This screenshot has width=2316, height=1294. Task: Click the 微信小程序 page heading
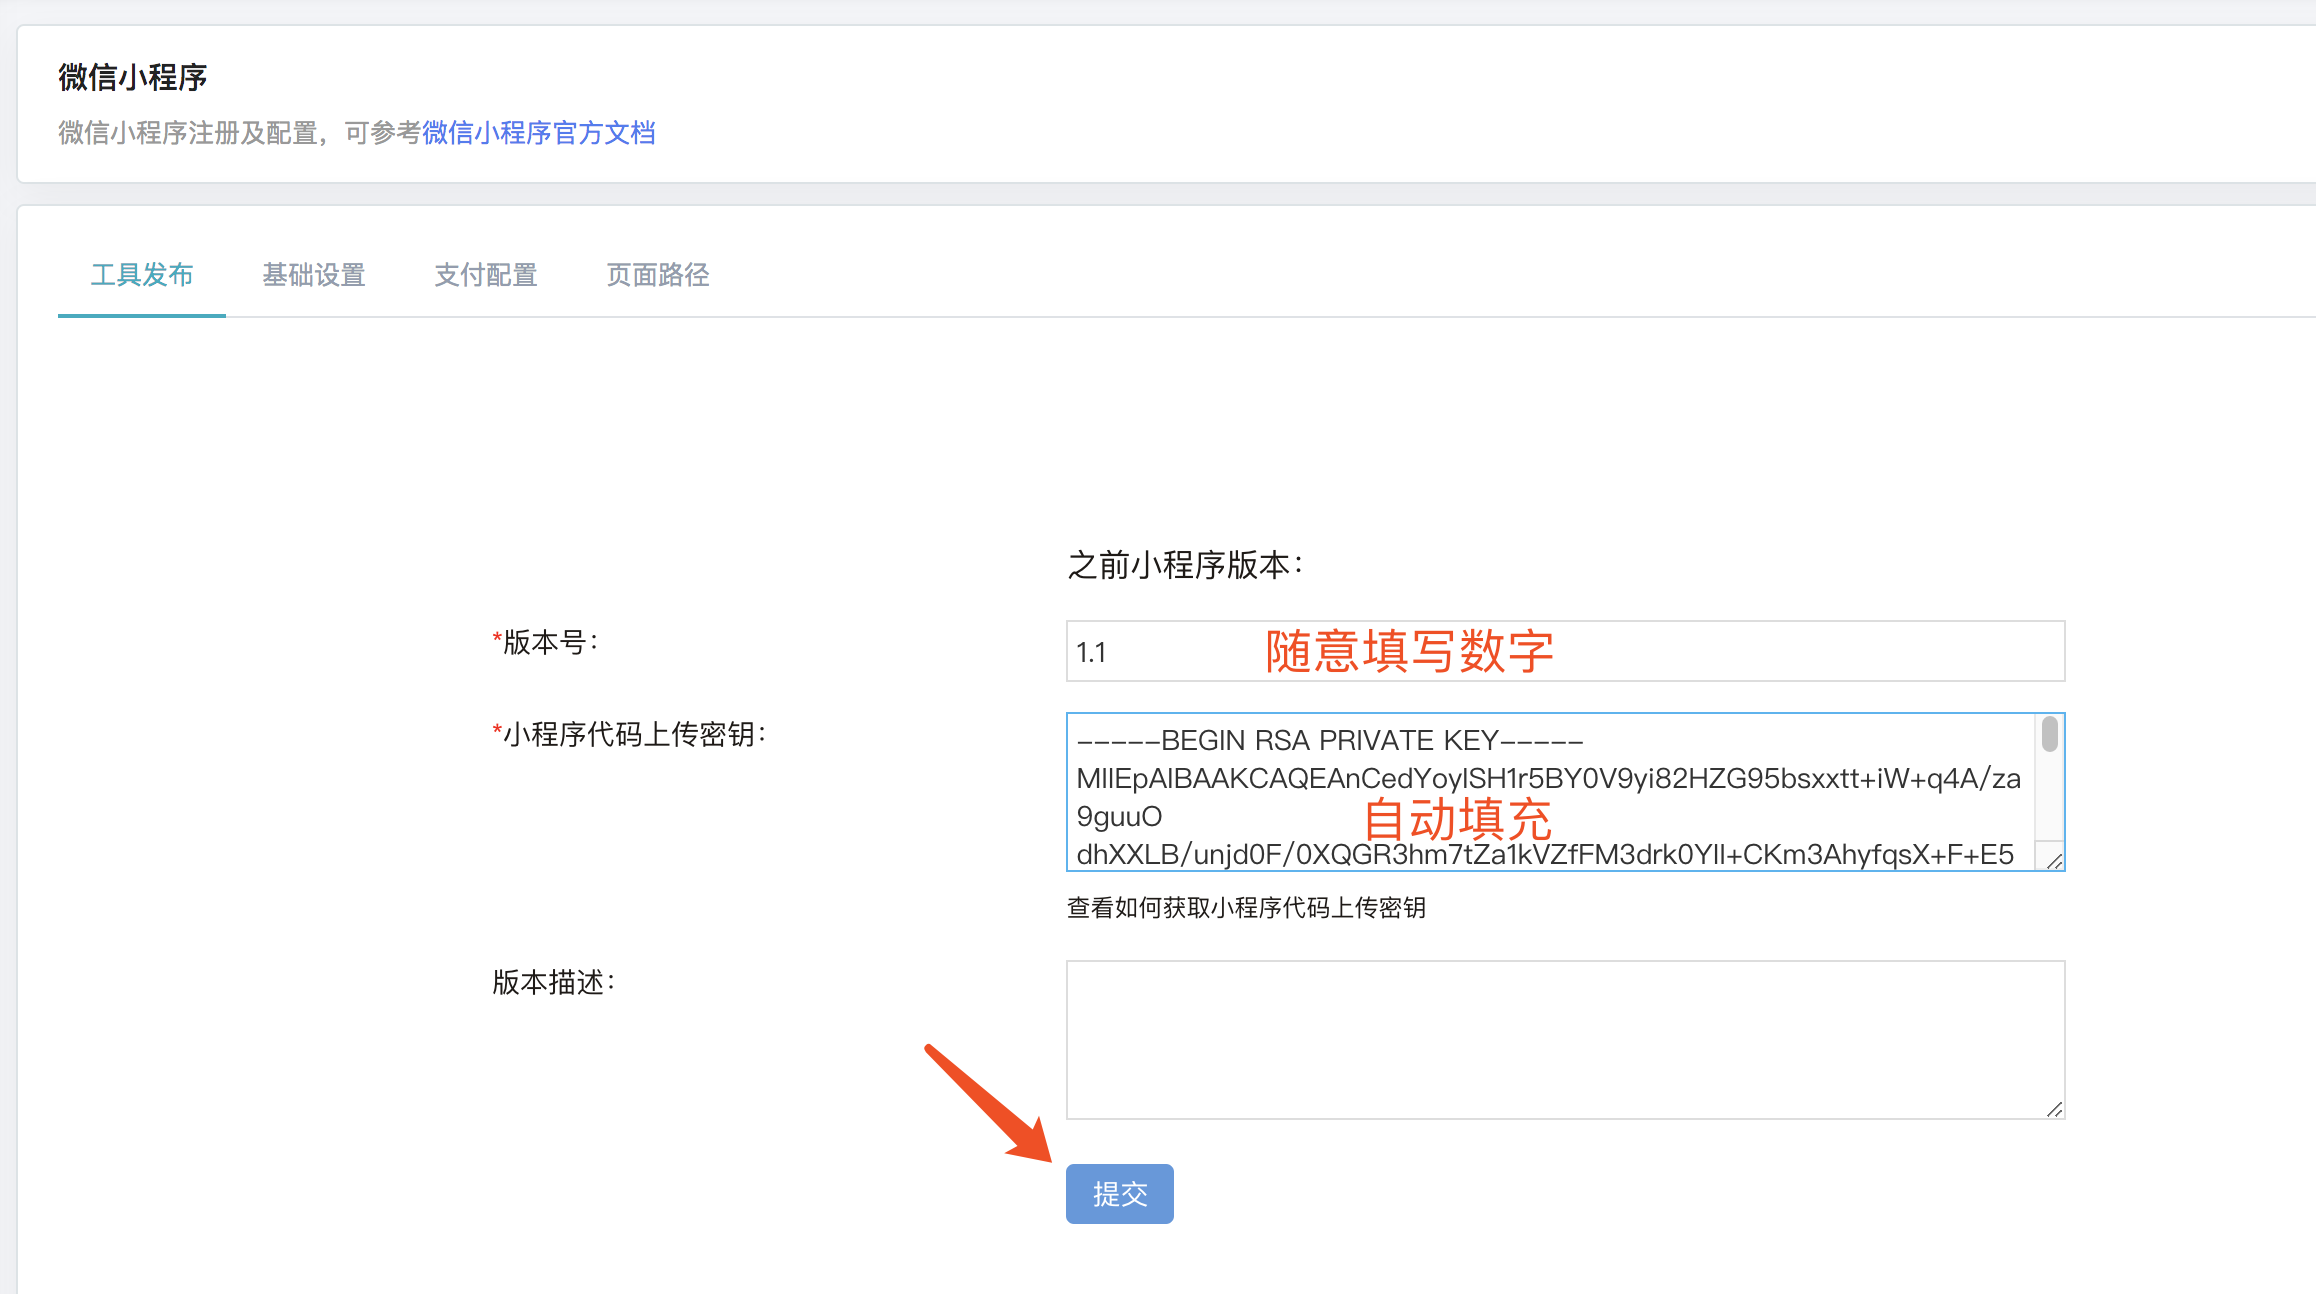133,77
